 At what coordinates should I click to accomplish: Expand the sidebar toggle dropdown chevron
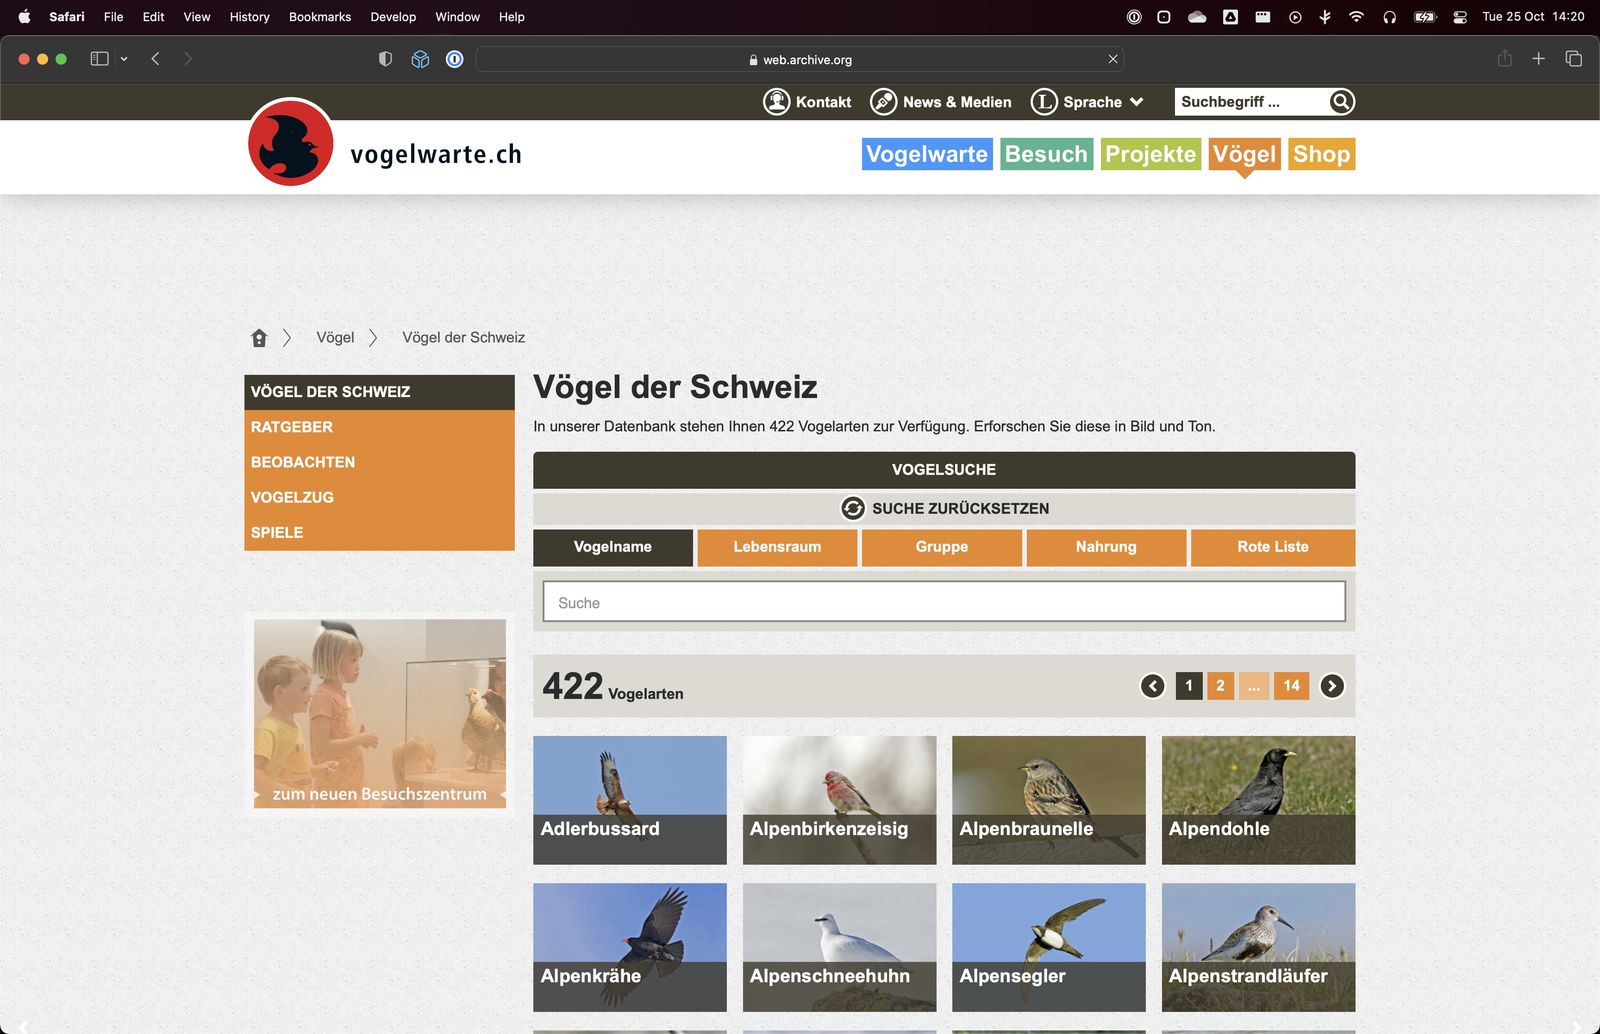124,59
